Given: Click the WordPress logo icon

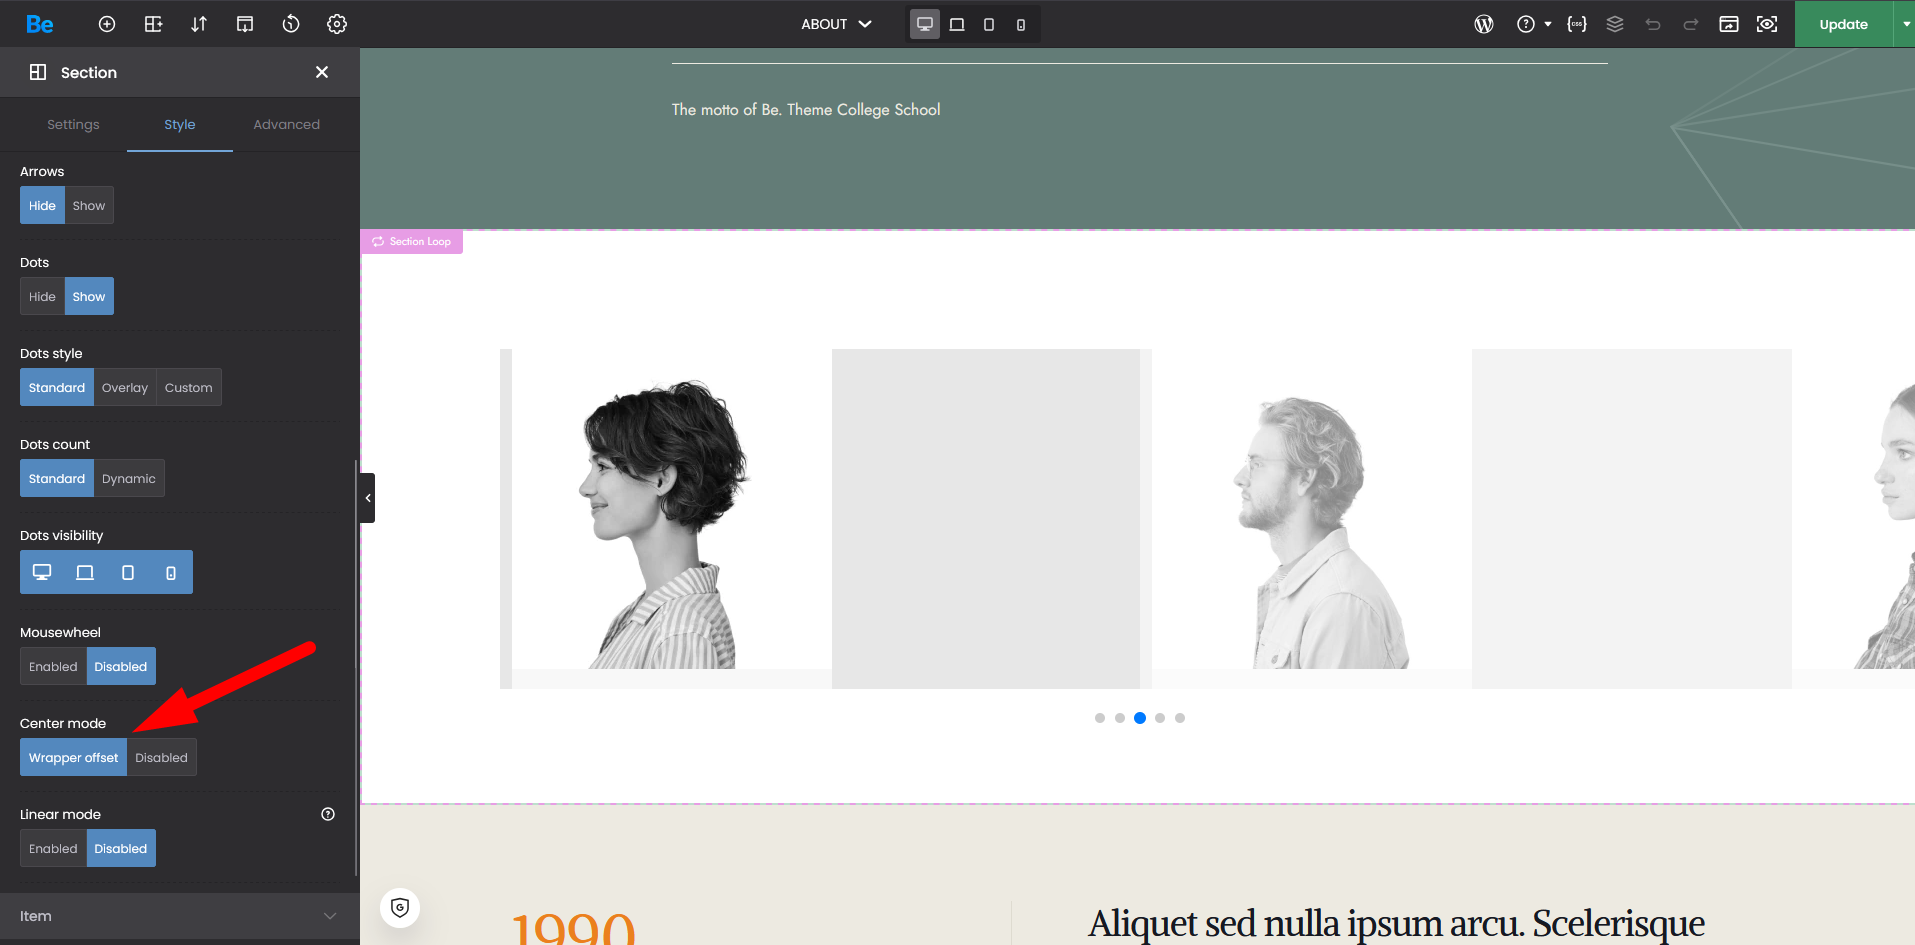Looking at the screenshot, I should [1484, 24].
